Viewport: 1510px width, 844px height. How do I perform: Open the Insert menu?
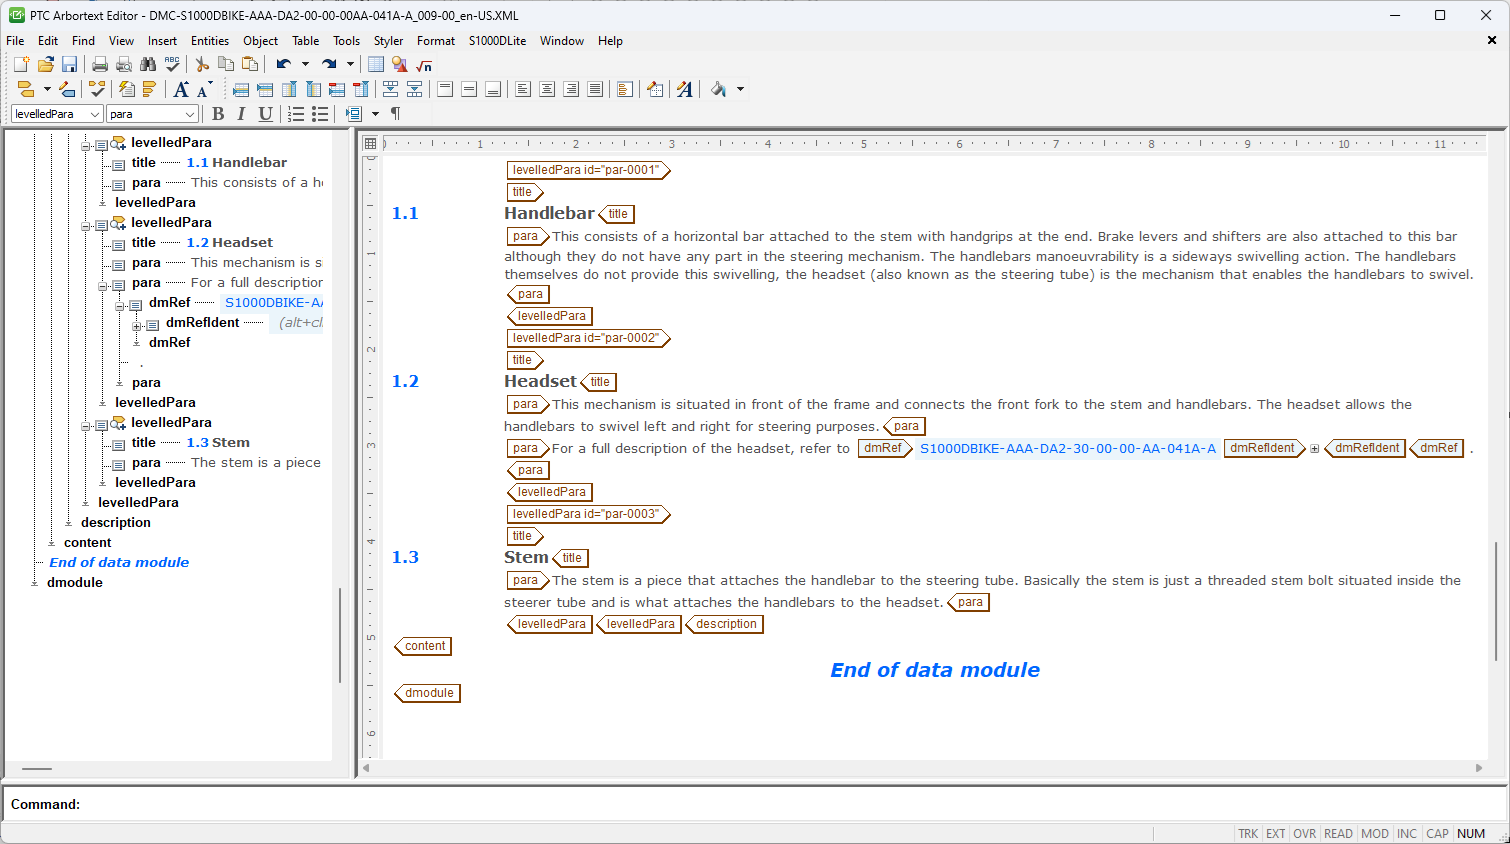(x=162, y=41)
